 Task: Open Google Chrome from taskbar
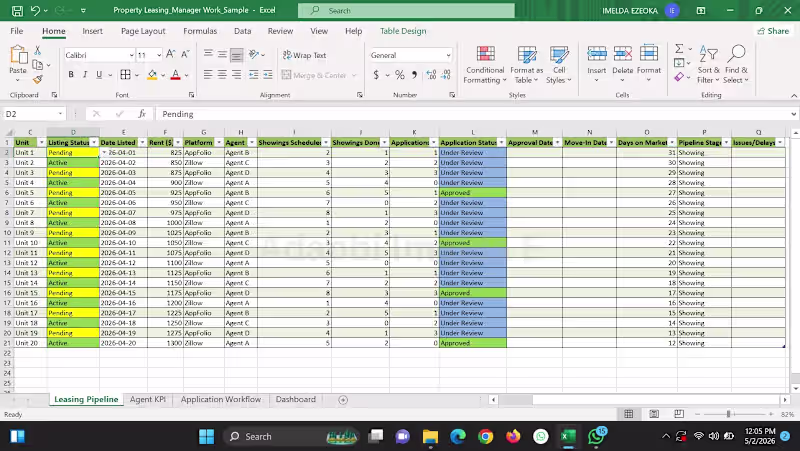pyautogui.click(x=486, y=437)
